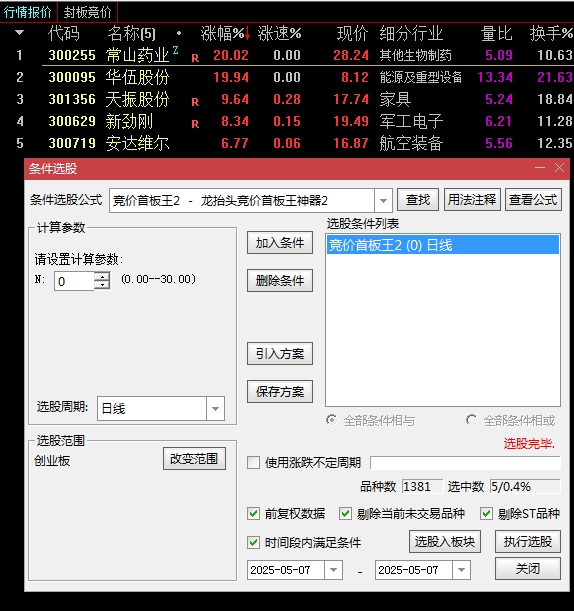Viewport: 574px width, 611px height.
Task: Increase the N parameter spinner
Action: (x=102, y=277)
